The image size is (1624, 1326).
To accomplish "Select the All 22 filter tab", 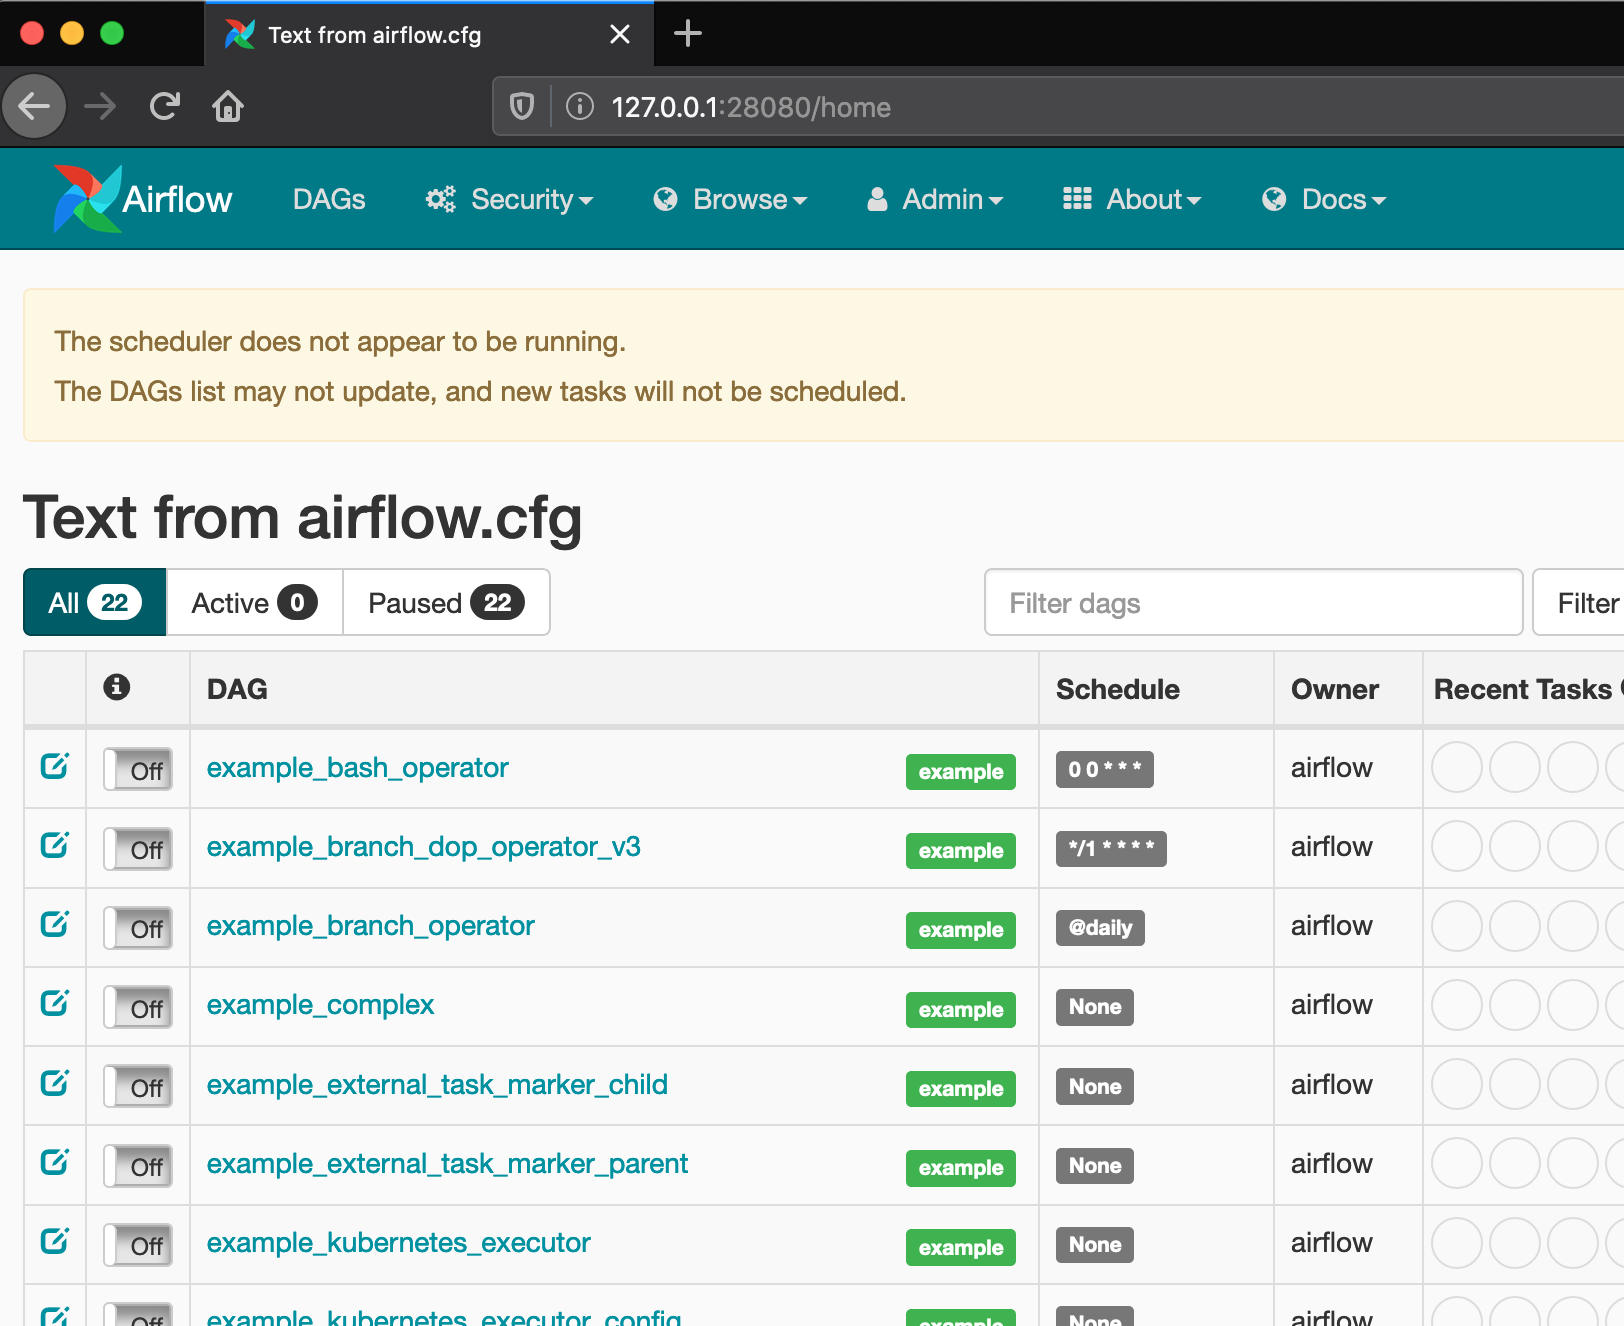I will click(x=95, y=602).
